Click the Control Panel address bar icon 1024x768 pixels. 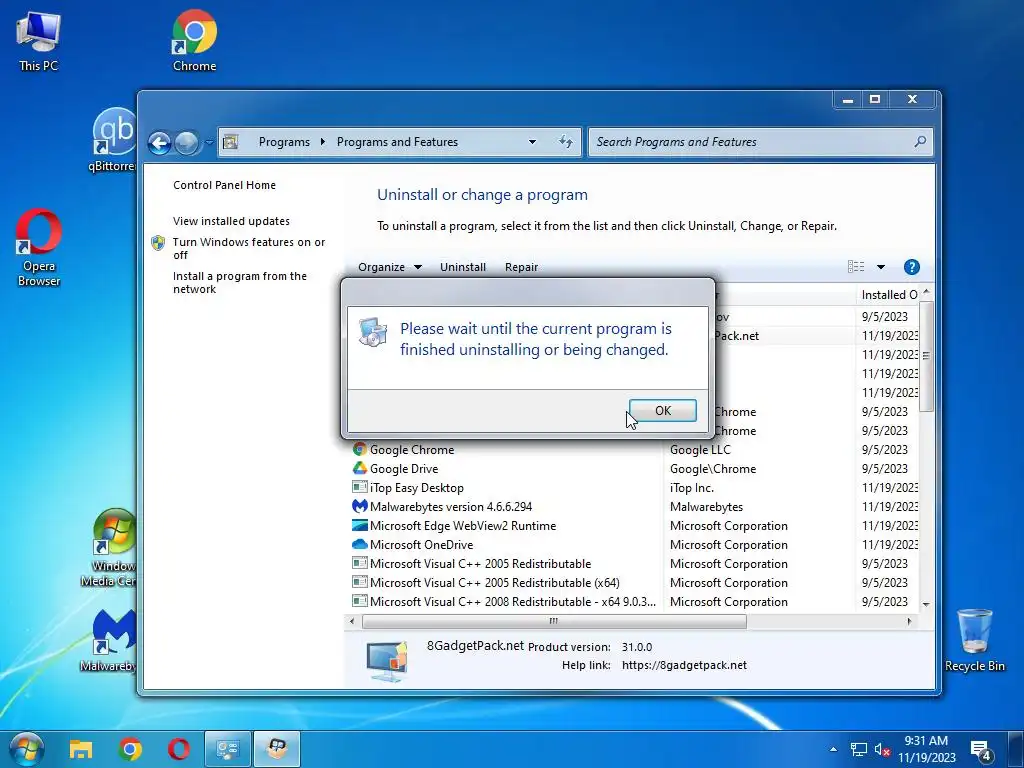(x=231, y=142)
